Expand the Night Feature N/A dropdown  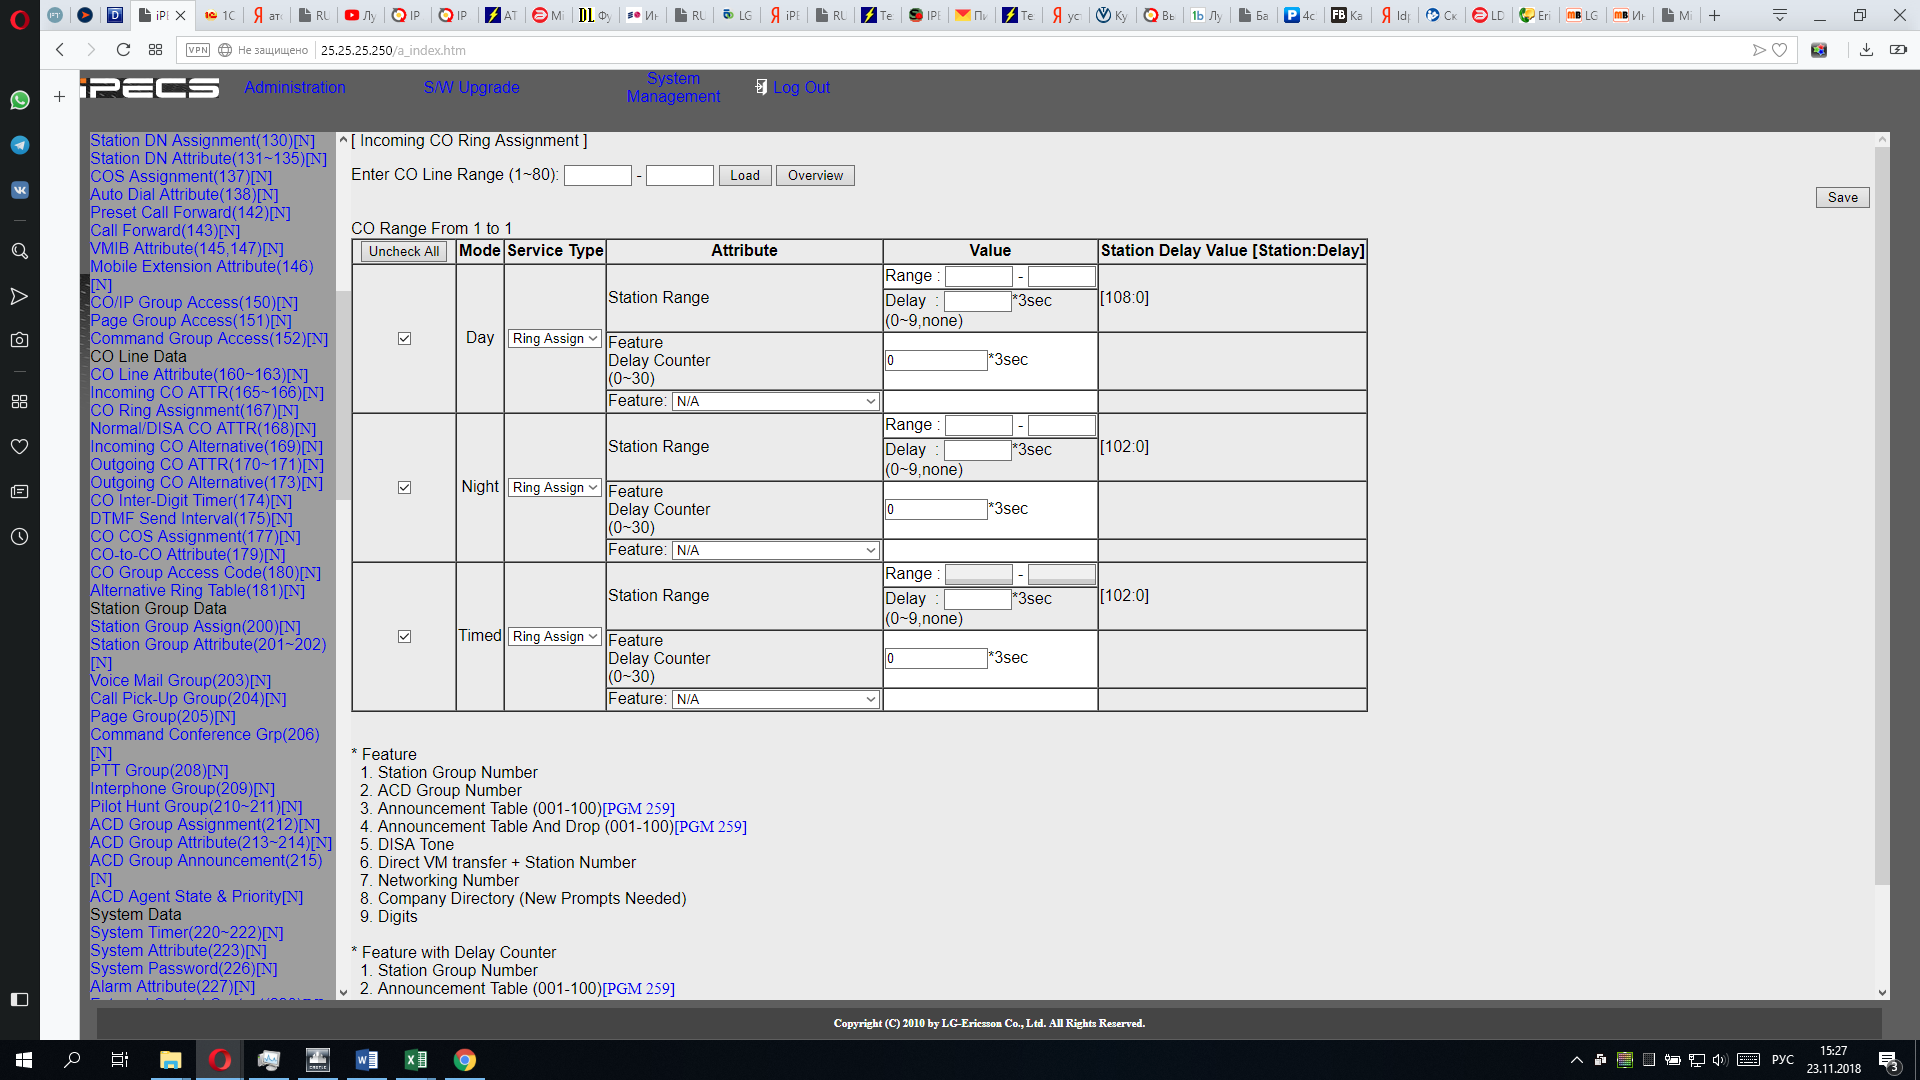(x=775, y=551)
